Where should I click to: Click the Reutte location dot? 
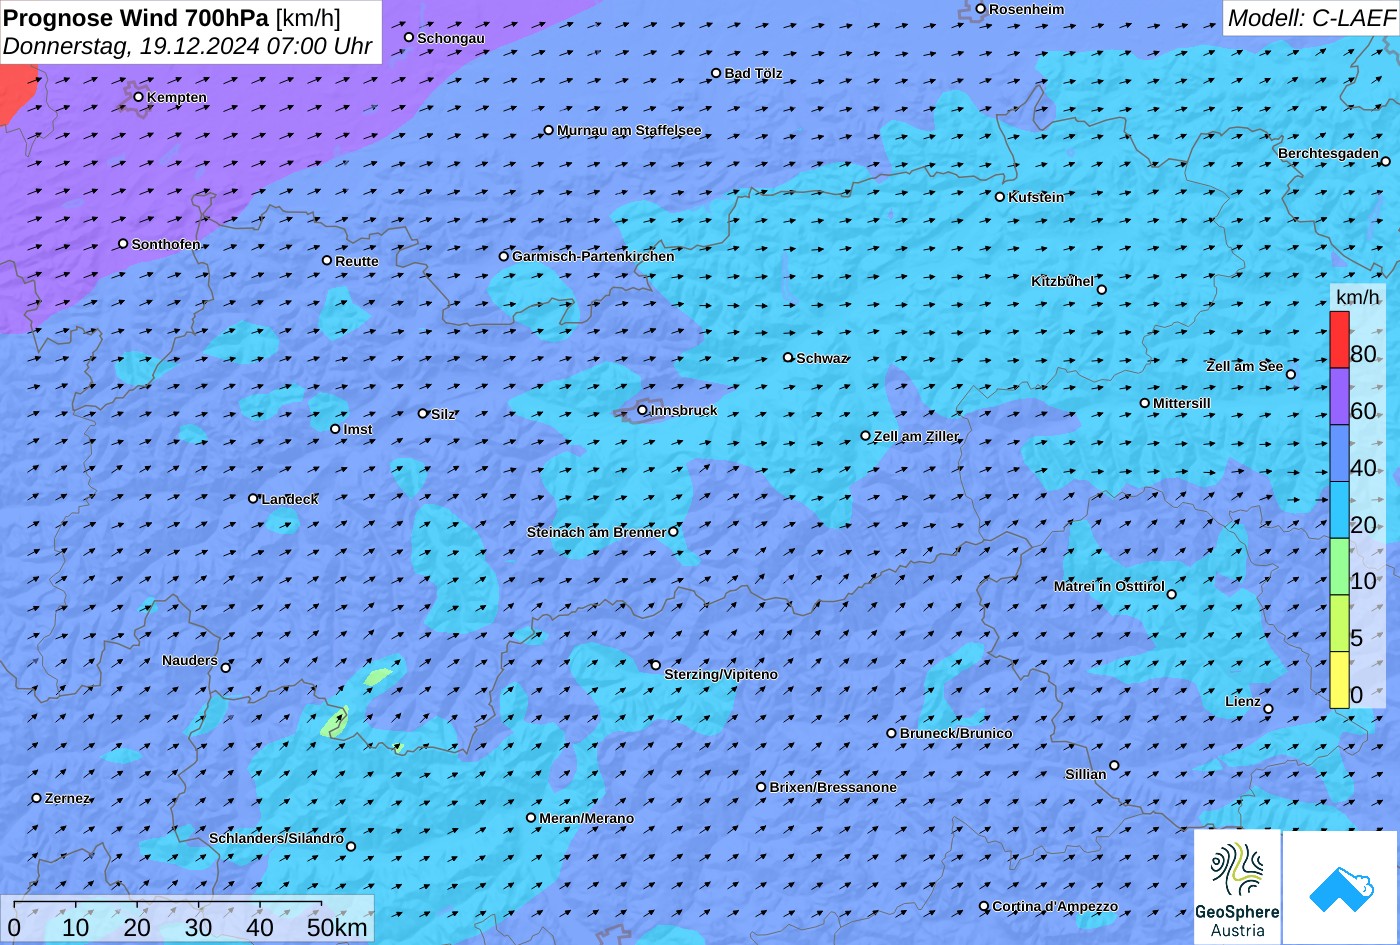tap(327, 261)
